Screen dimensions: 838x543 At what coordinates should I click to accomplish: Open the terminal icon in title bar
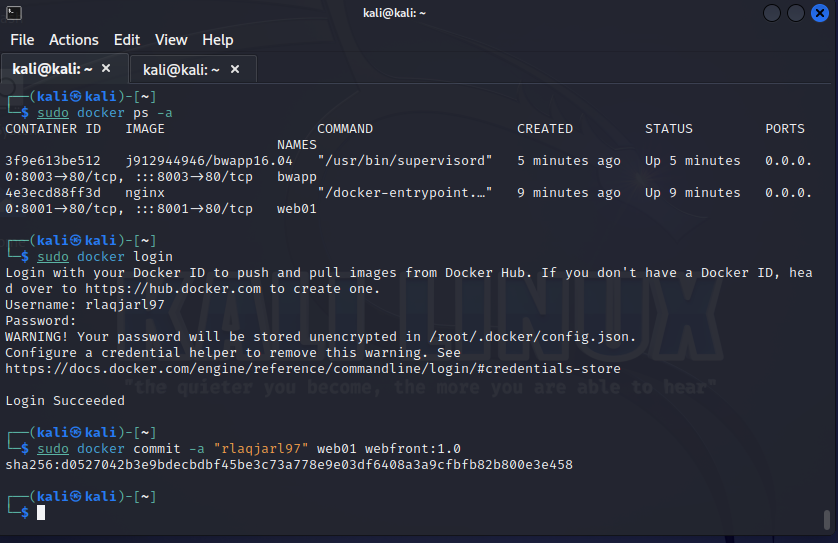tap(14, 13)
